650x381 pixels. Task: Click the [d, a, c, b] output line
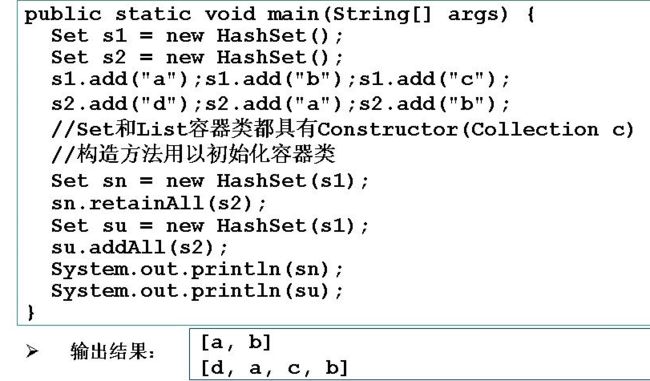tap(274, 368)
